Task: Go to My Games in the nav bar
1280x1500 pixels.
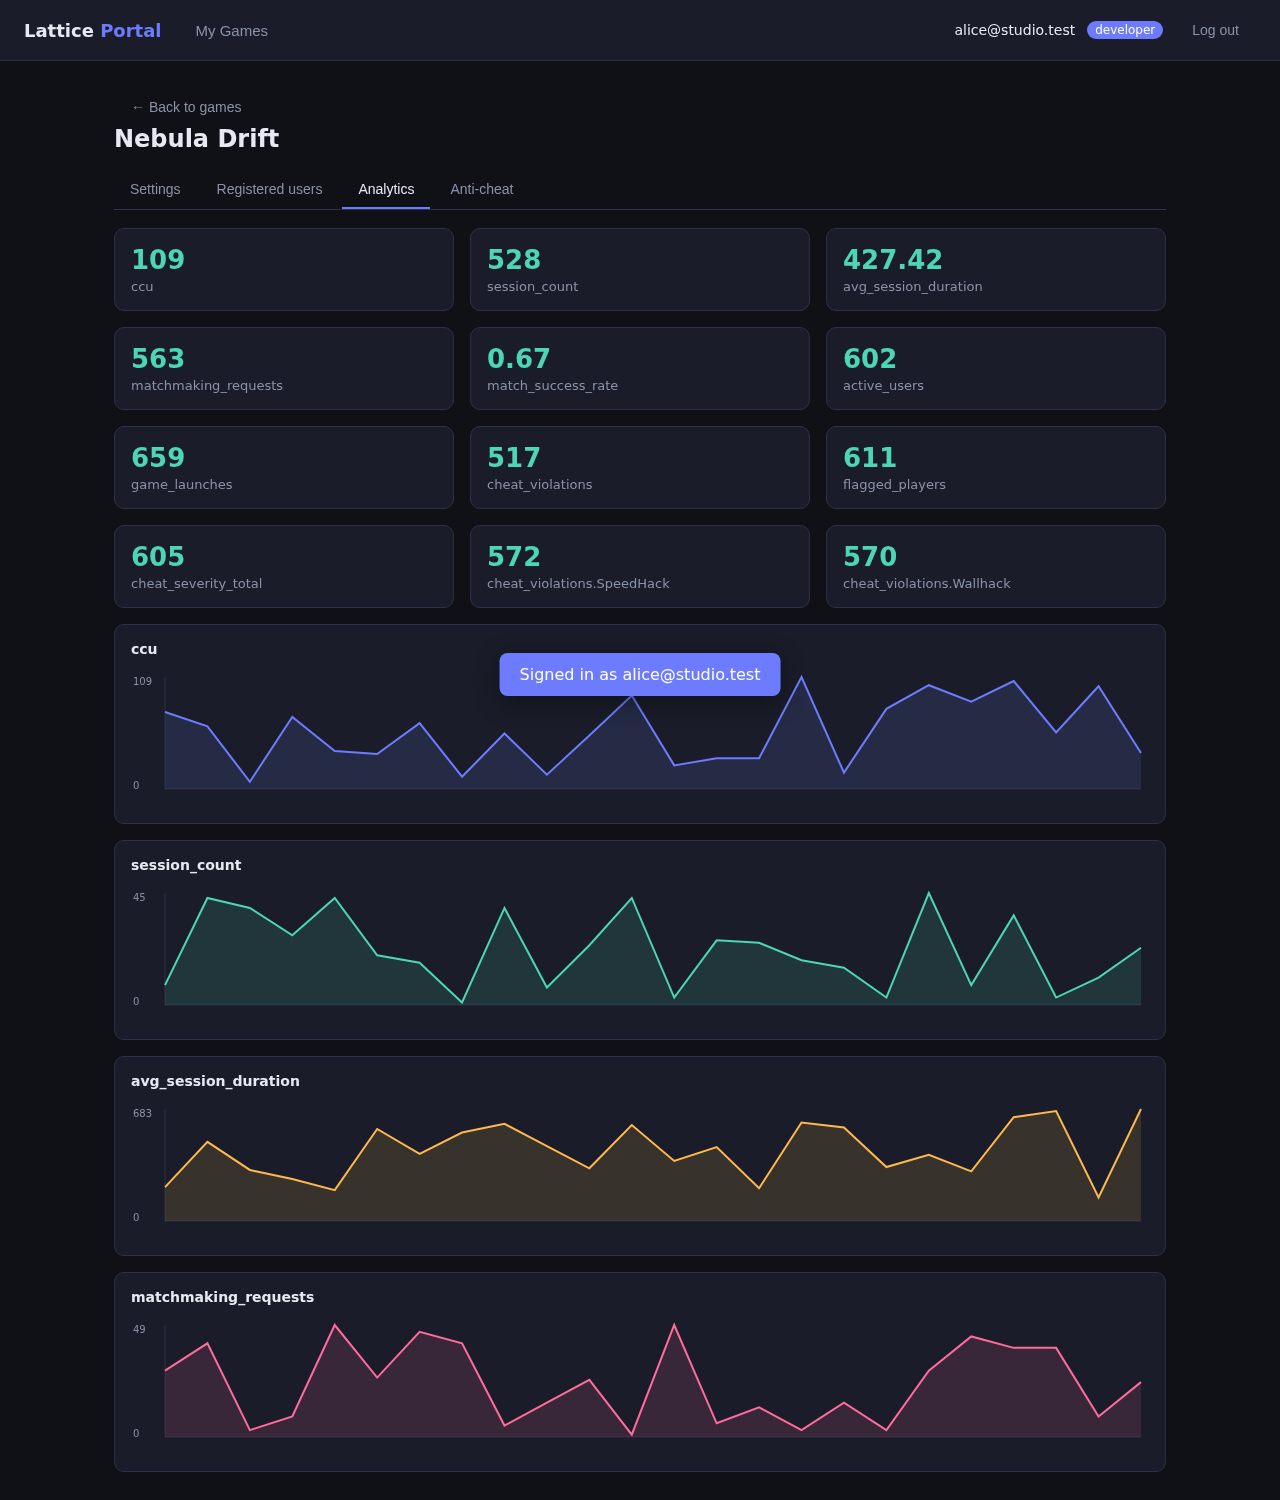Action: click(231, 31)
